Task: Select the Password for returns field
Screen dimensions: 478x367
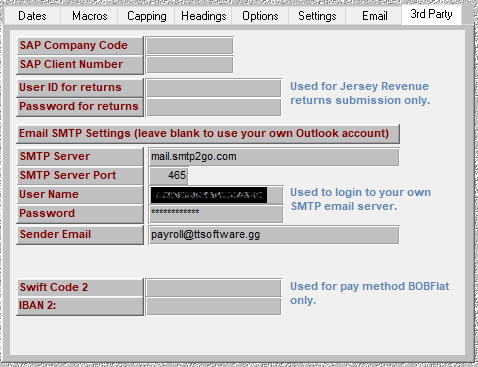Action: (214, 107)
